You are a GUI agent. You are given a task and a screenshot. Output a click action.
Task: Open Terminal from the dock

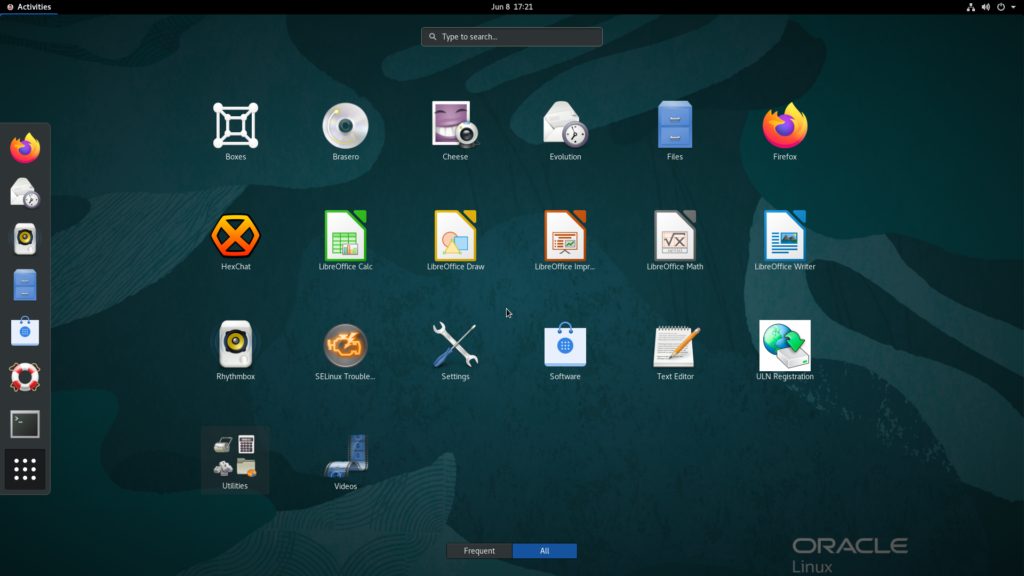(x=25, y=424)
